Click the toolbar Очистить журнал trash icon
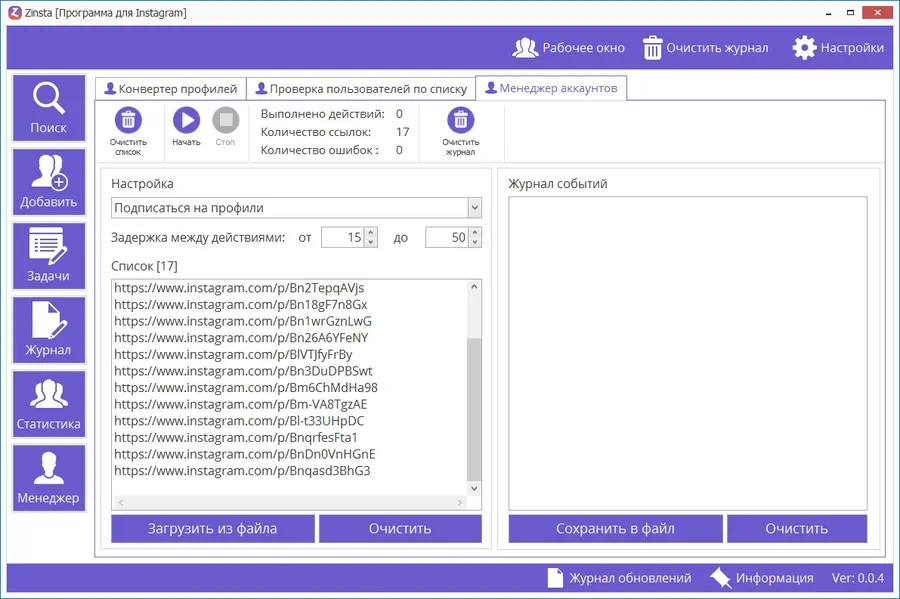900x599 pixels. coord(460,121)
